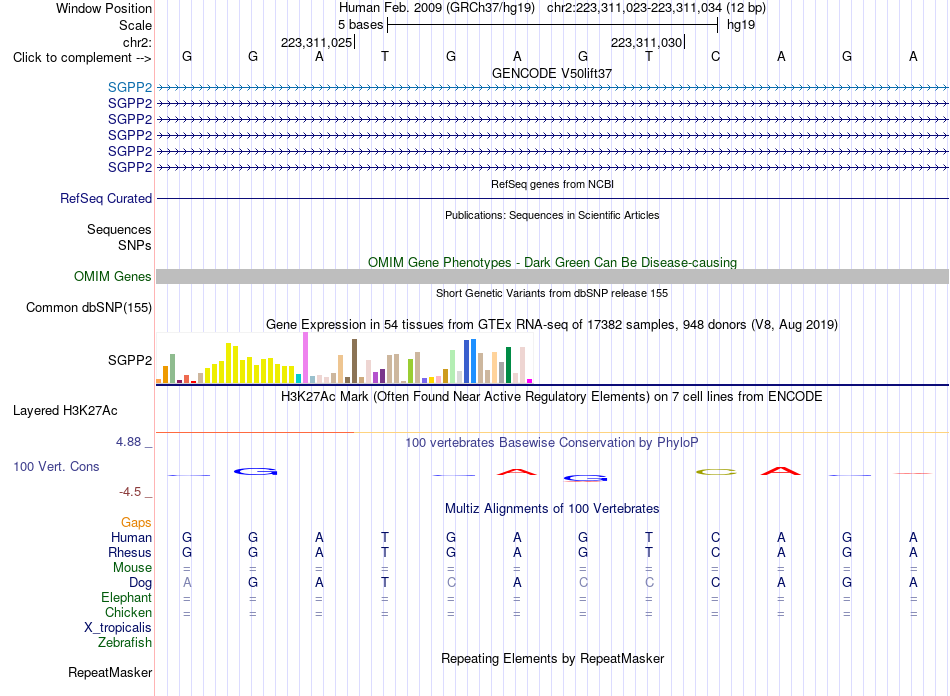Click the SGPP2 label beside GTEx bar chart
This screenshot has height=696, width=950.
(x=130, y=360)
